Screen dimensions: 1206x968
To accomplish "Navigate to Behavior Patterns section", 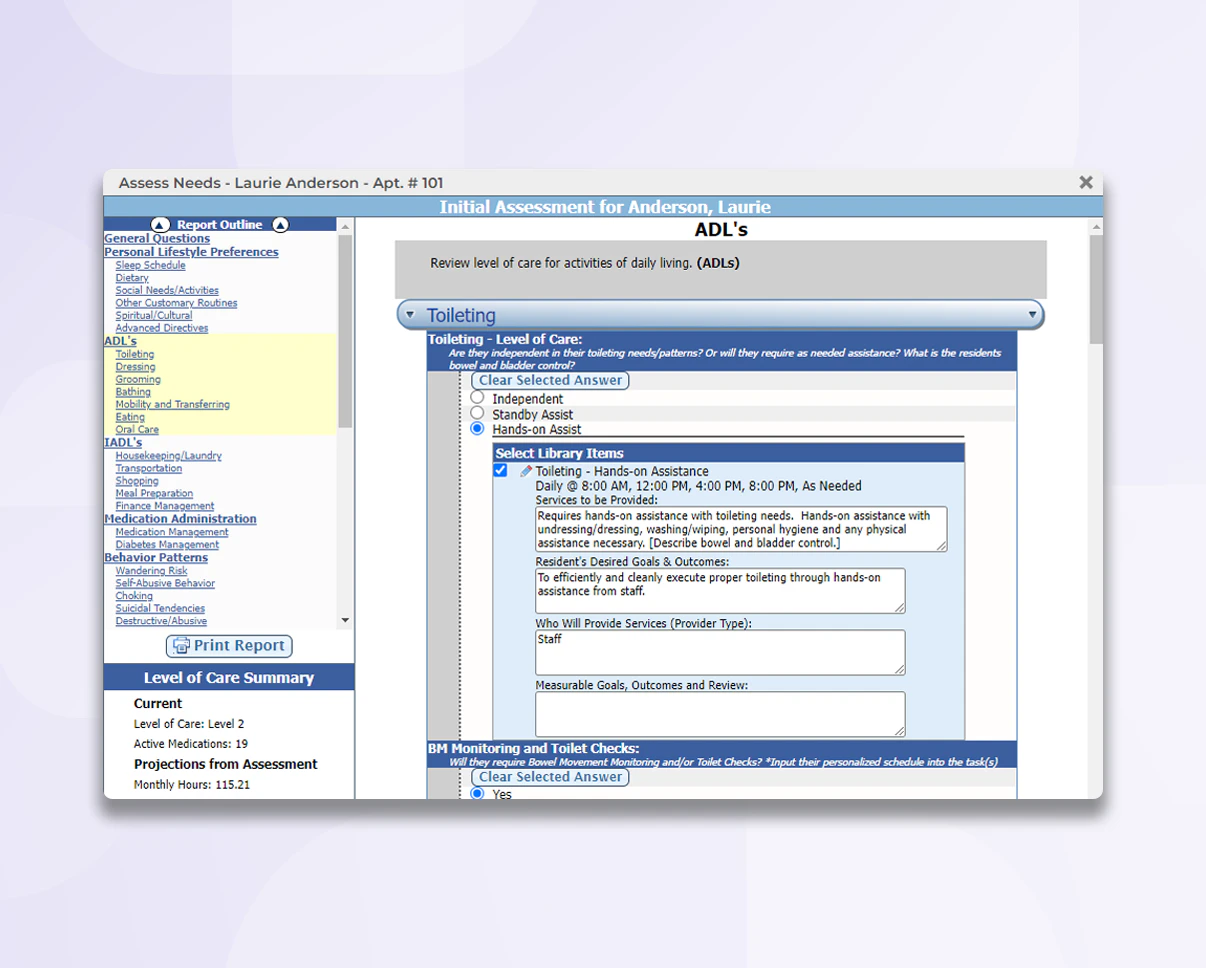I will pos(156,557).
